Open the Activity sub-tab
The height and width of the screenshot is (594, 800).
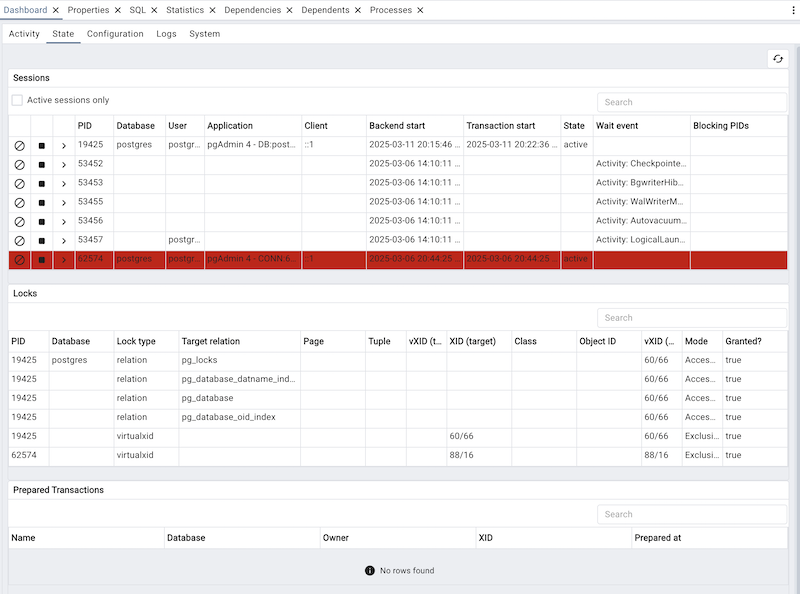point(23,33)
